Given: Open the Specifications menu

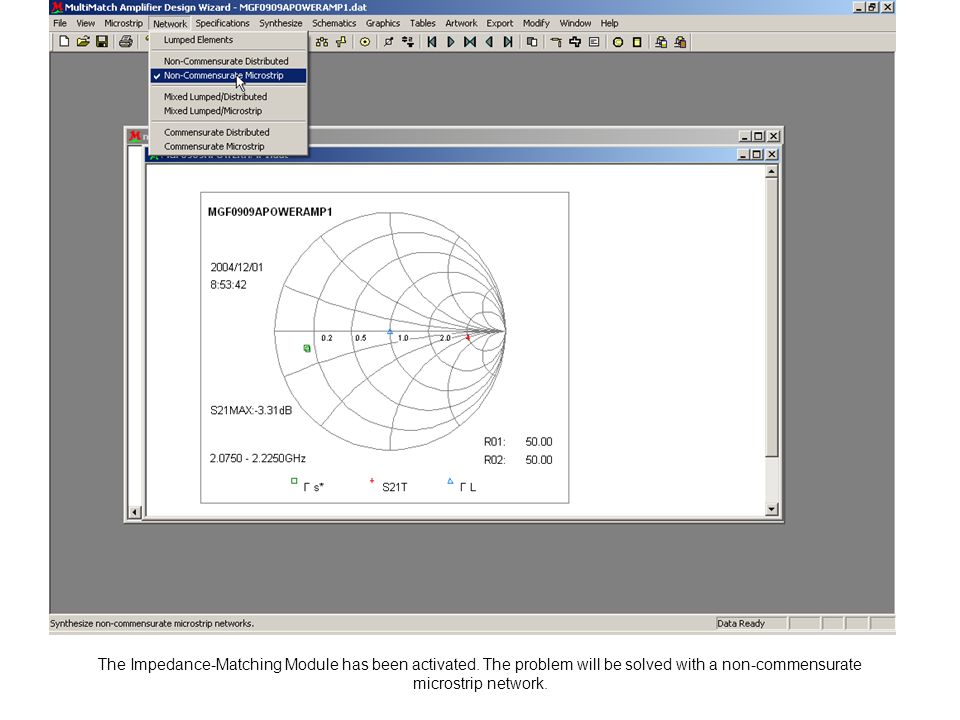Looking at the screenshot, I should pos(222,23).
